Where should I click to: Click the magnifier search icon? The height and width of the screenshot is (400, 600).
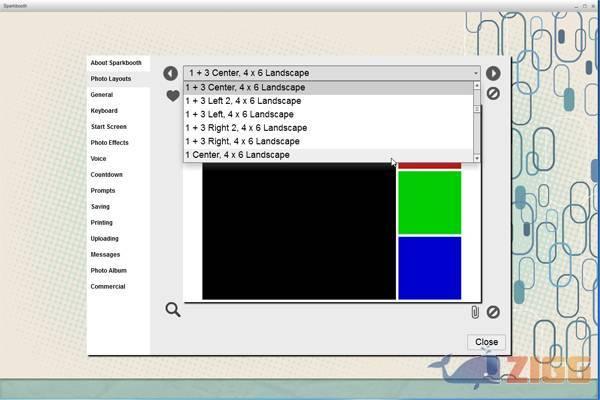point(173,310)
